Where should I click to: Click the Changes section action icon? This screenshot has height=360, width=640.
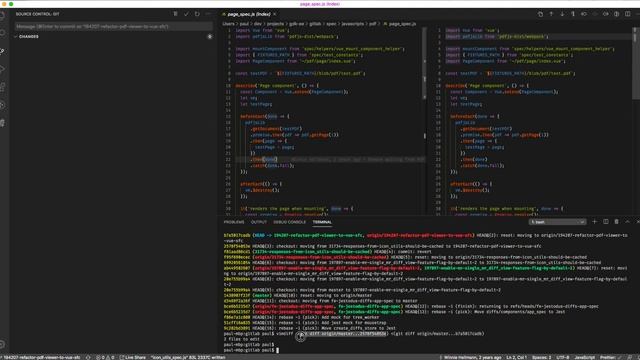209,36
